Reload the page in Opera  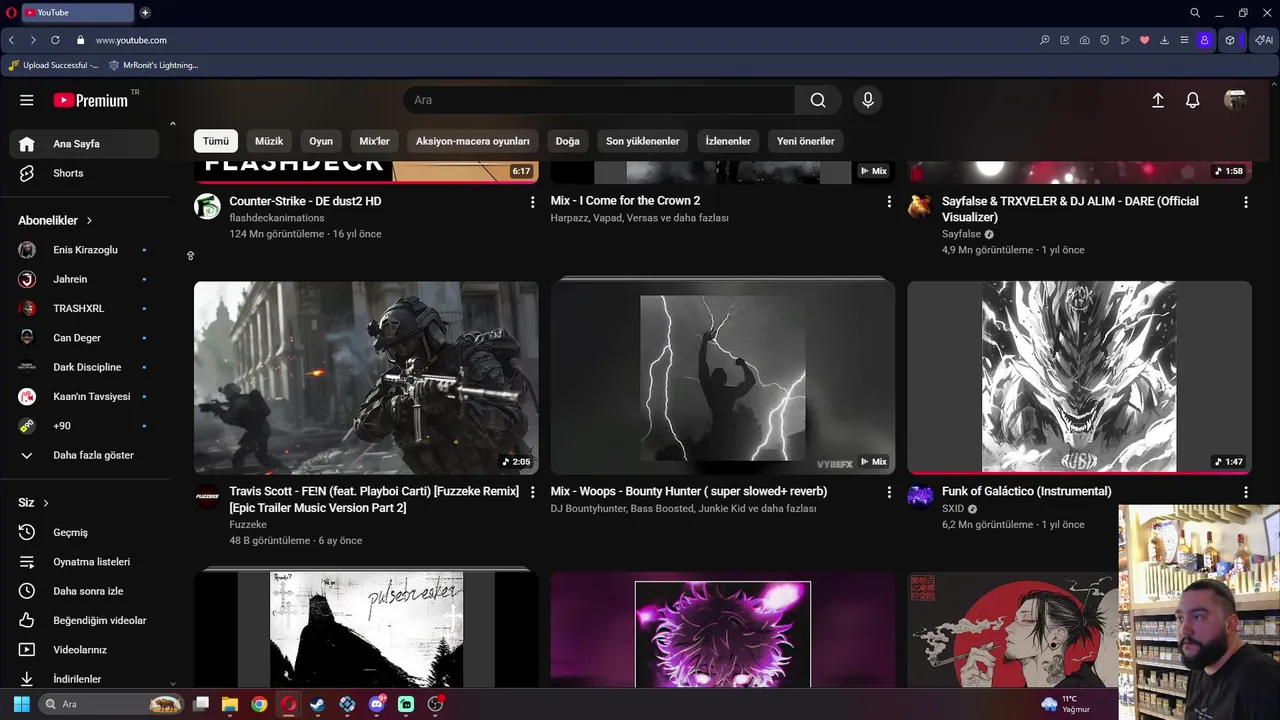(55, 40)
